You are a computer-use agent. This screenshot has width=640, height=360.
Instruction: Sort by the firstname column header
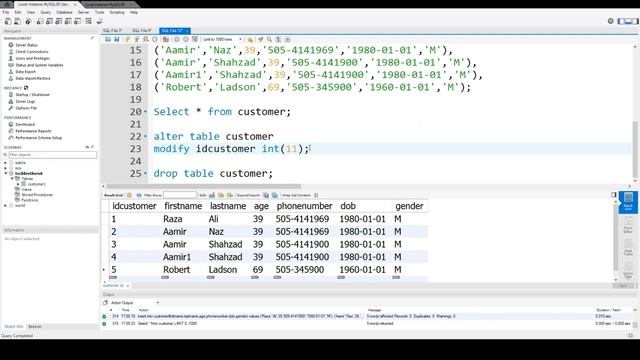[x=183, y=206]
